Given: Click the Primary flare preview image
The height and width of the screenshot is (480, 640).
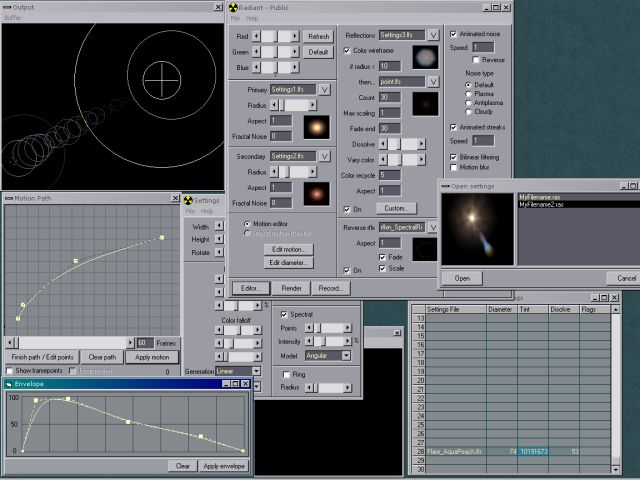Looking at the screenshot, I should coord(316,127).
